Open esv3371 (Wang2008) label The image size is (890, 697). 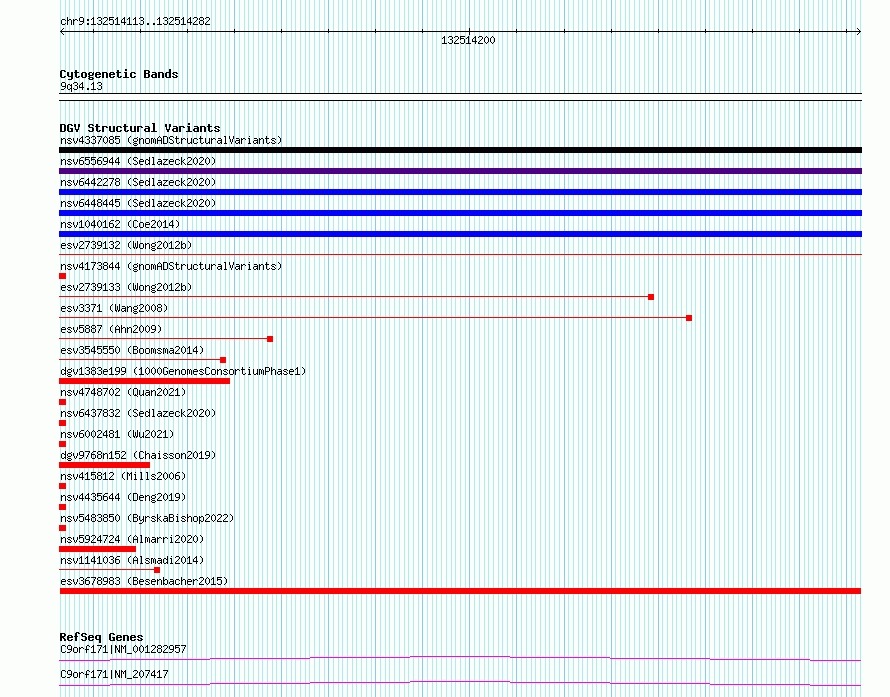pos(114,308)
